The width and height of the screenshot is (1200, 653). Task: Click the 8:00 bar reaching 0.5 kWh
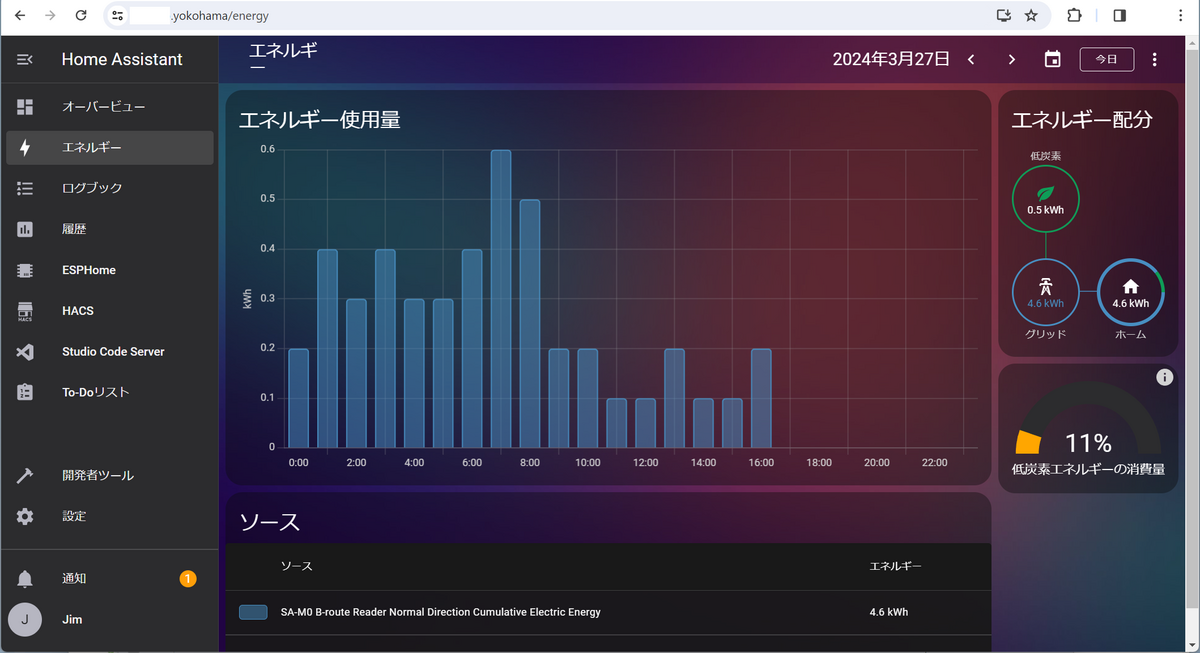(x=530, y=323)
